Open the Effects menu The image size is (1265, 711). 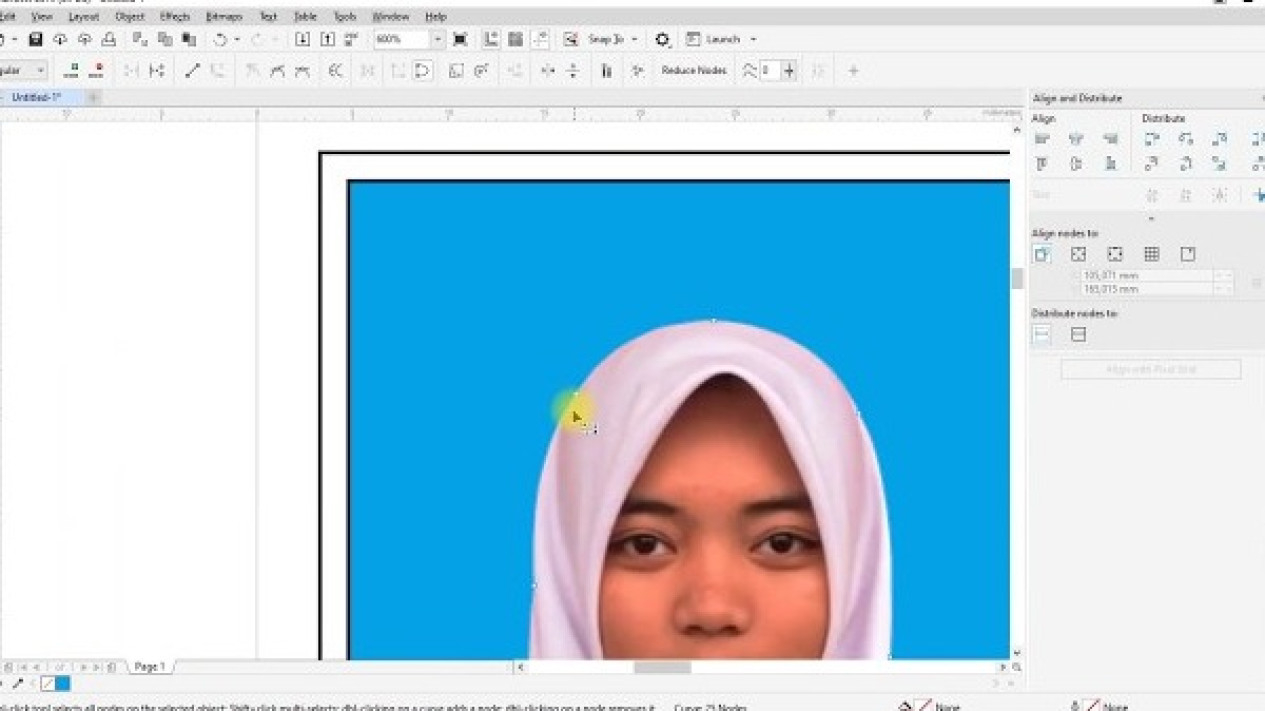175,17
